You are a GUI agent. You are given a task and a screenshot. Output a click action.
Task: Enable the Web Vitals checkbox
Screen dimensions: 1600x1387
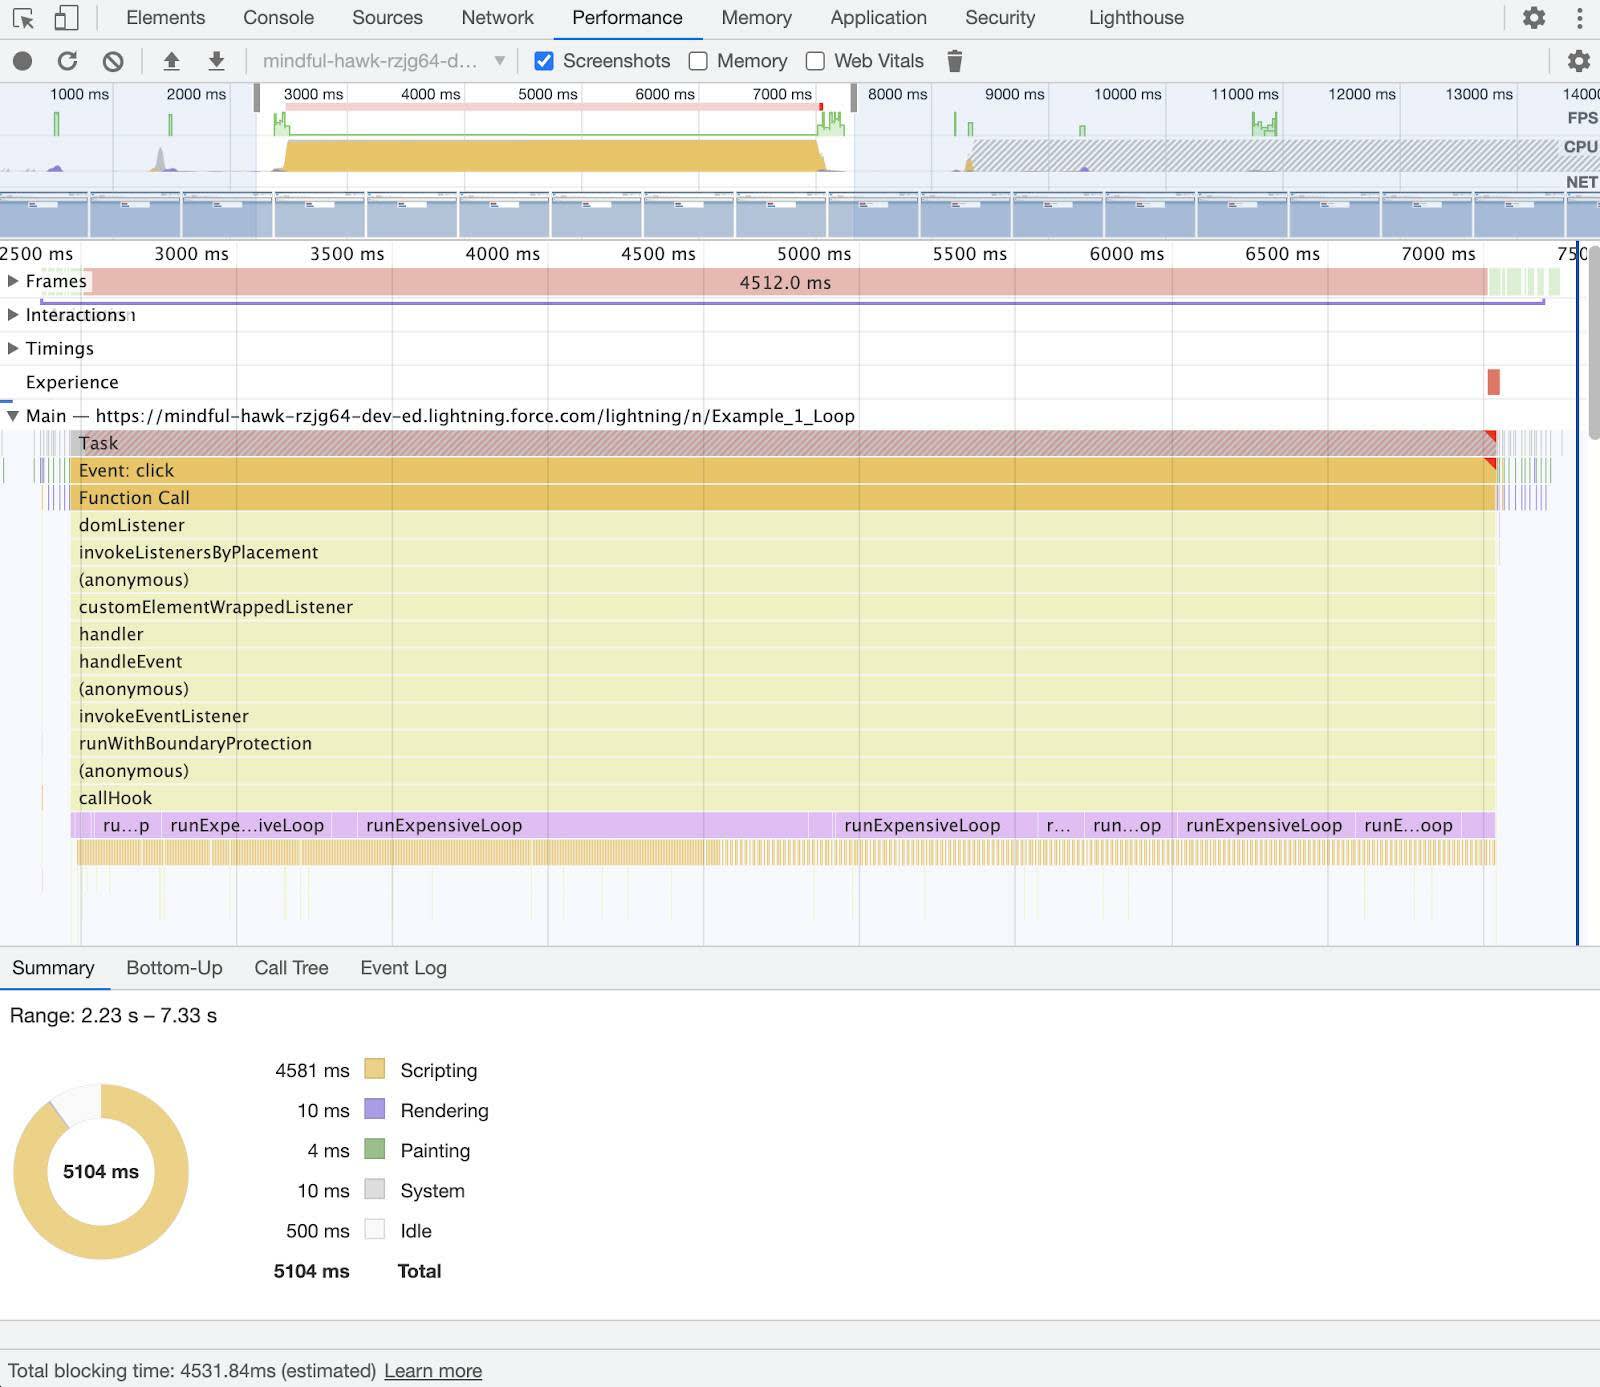(815, 61)
